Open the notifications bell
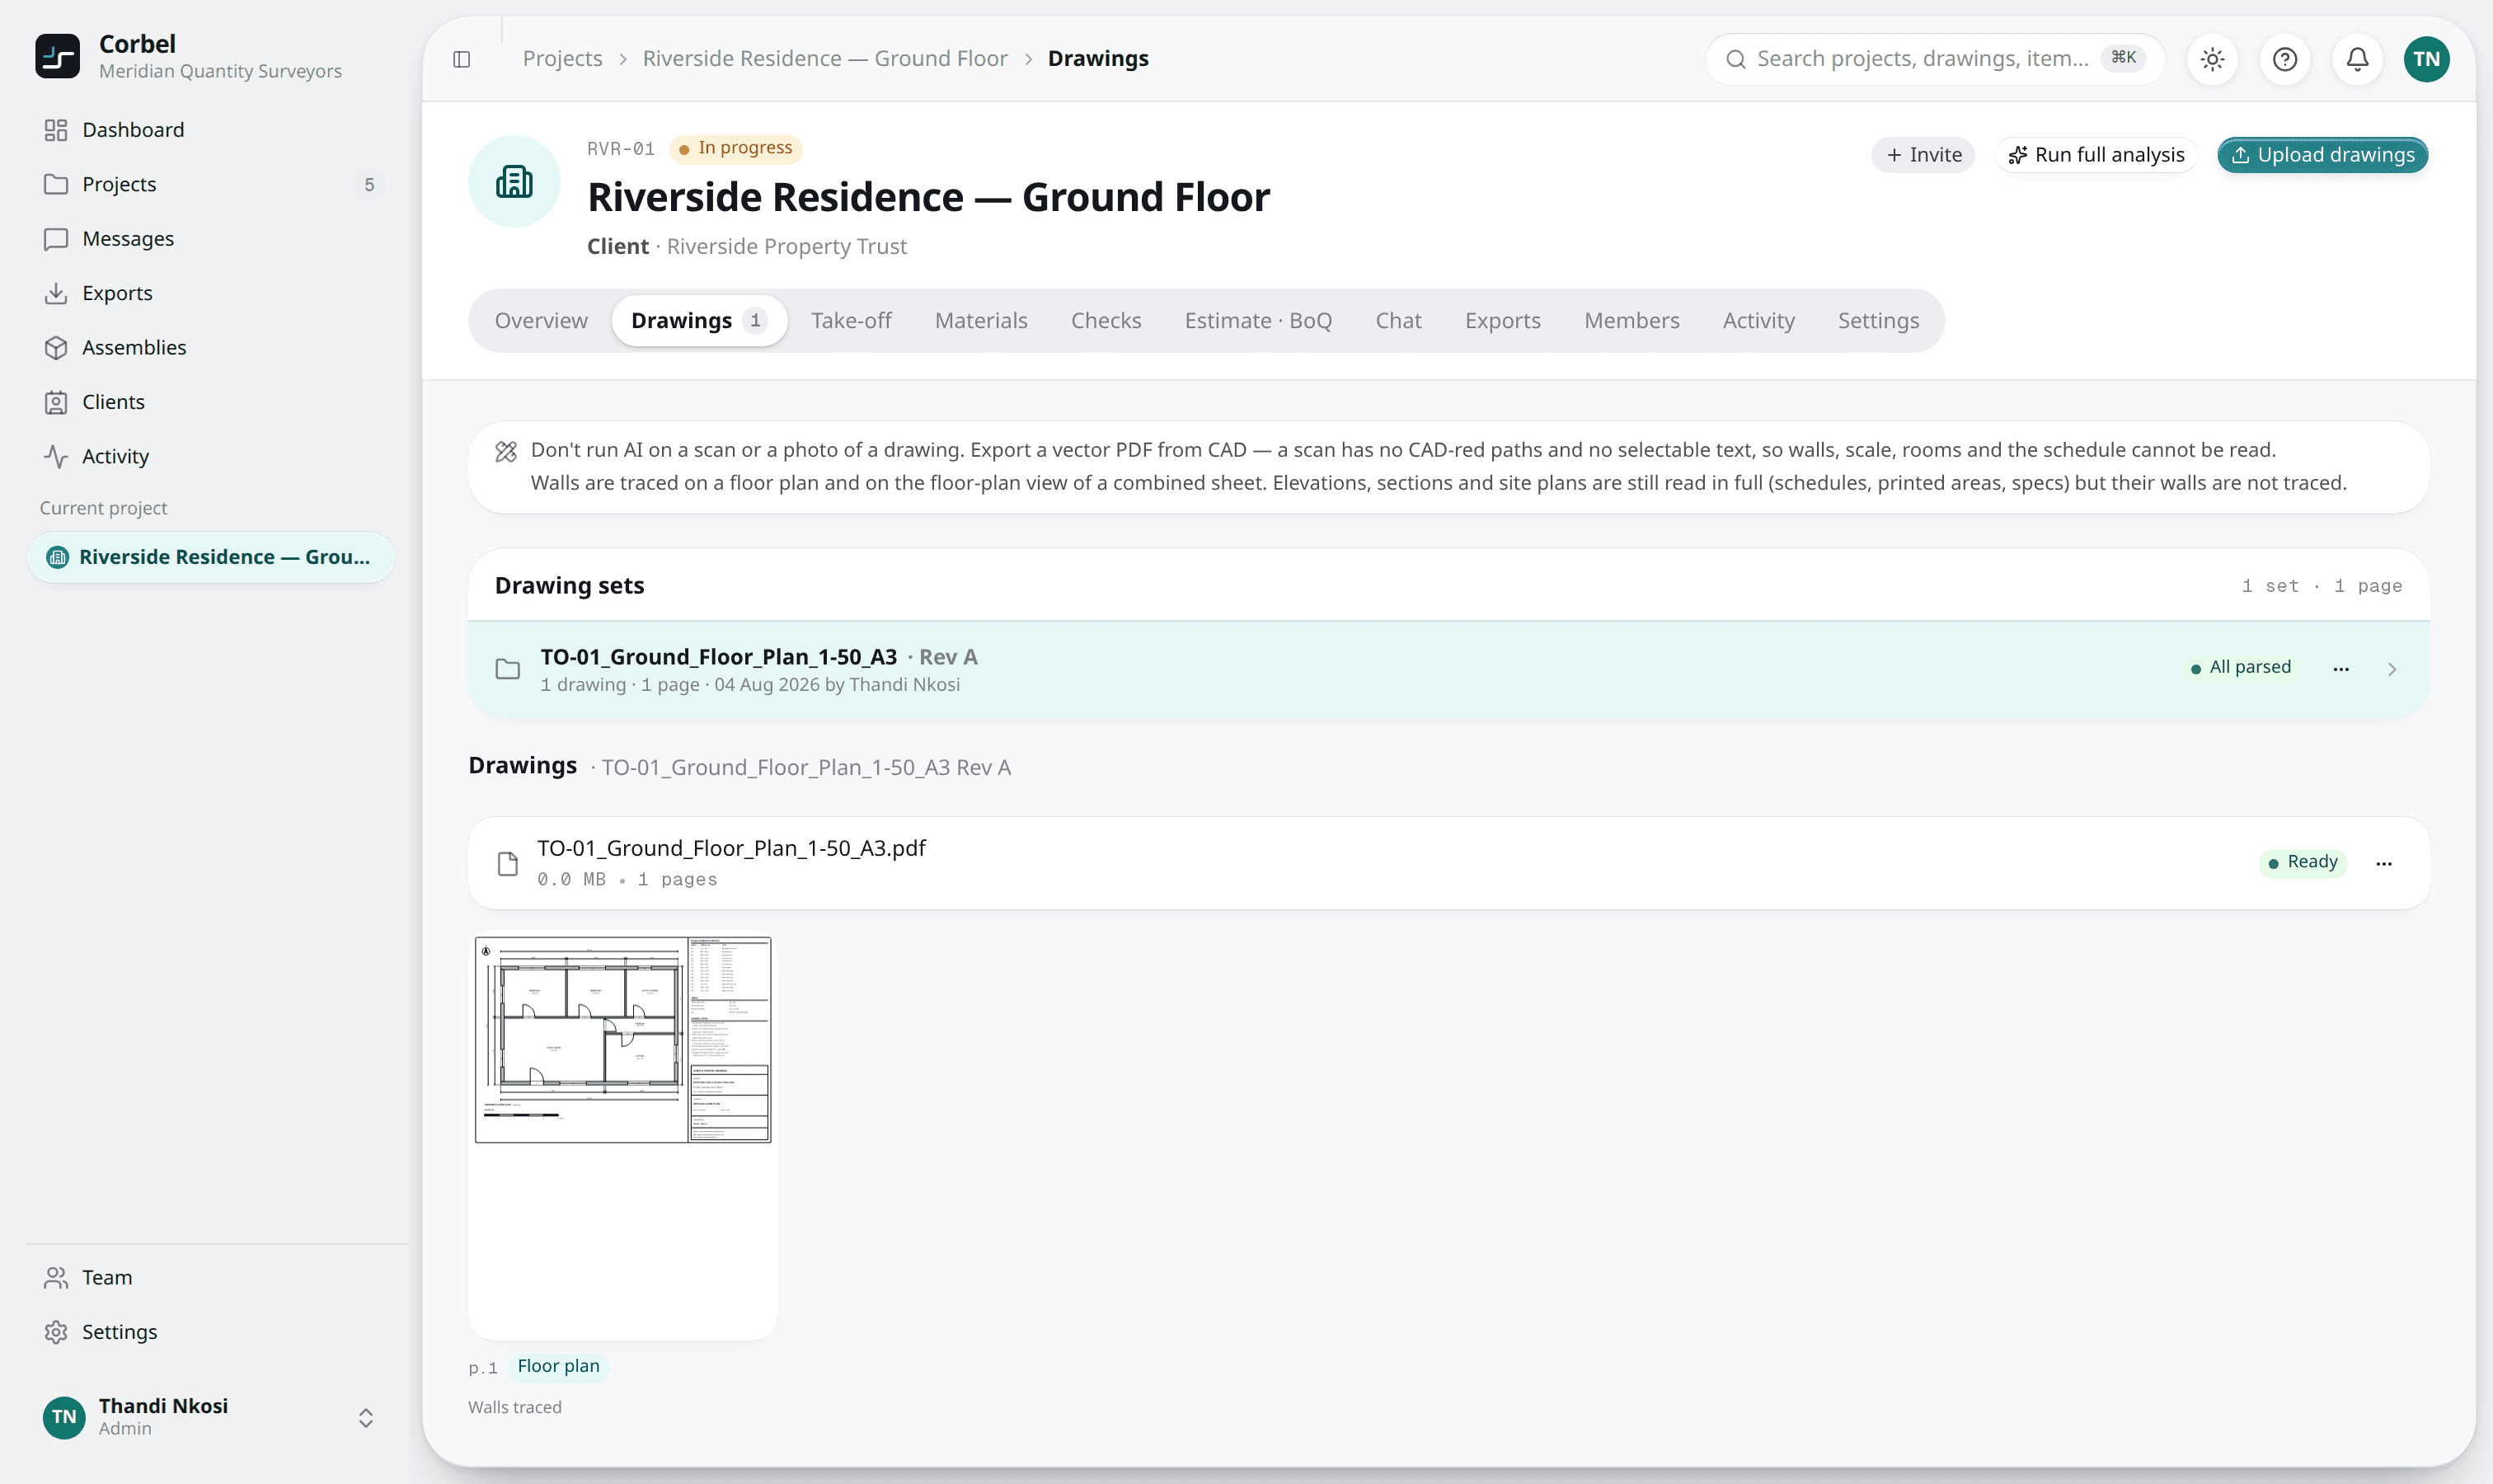 2357,59
